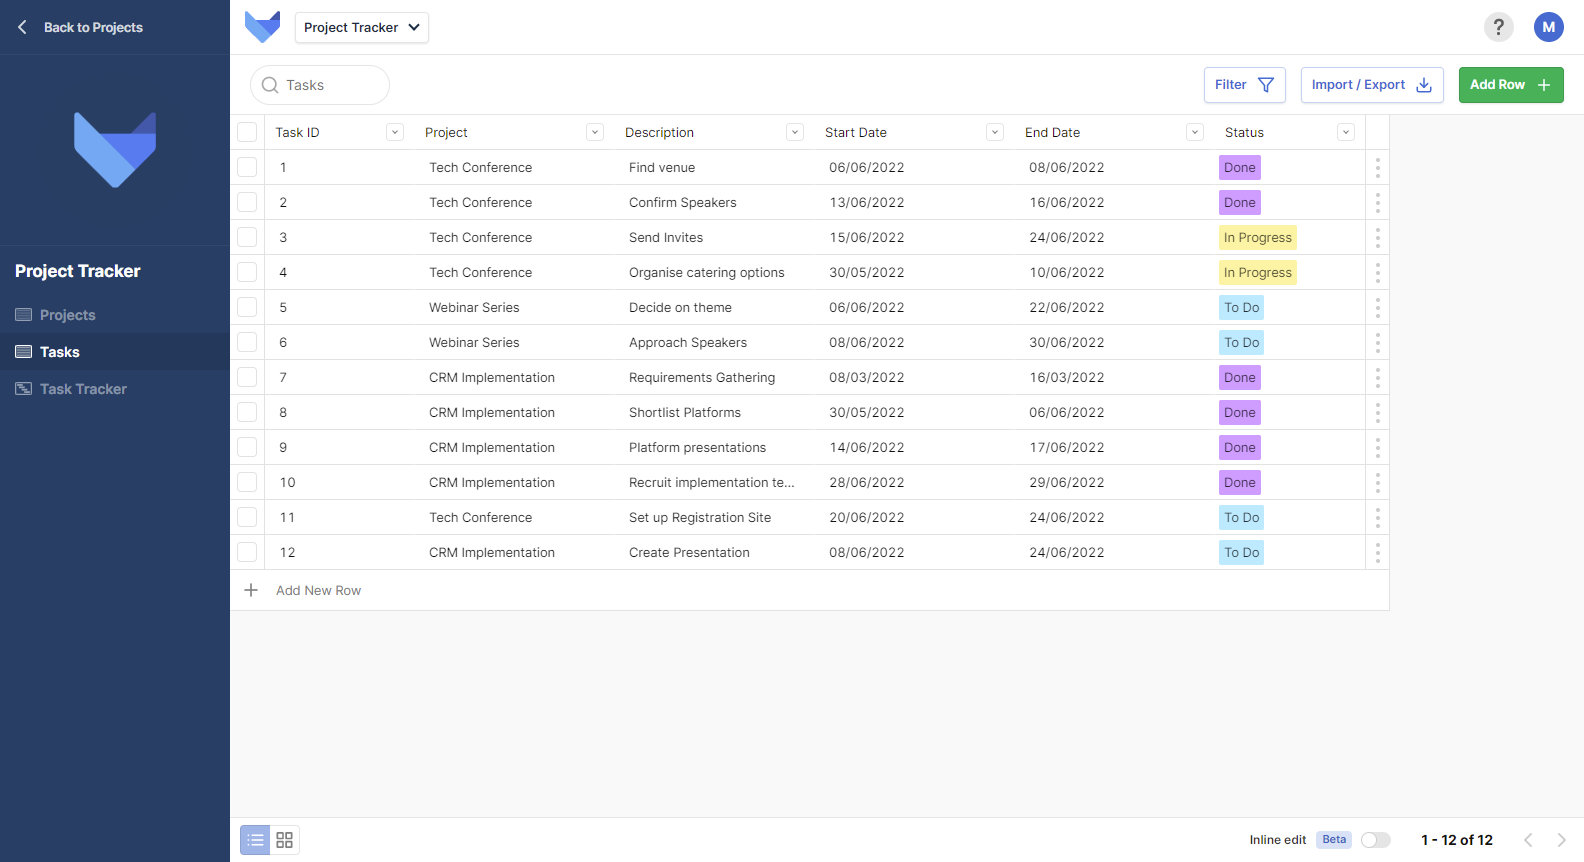Screen dimensions: 1584x862
Task: Open row options for Platform presentations
Action: (1377, 447)
